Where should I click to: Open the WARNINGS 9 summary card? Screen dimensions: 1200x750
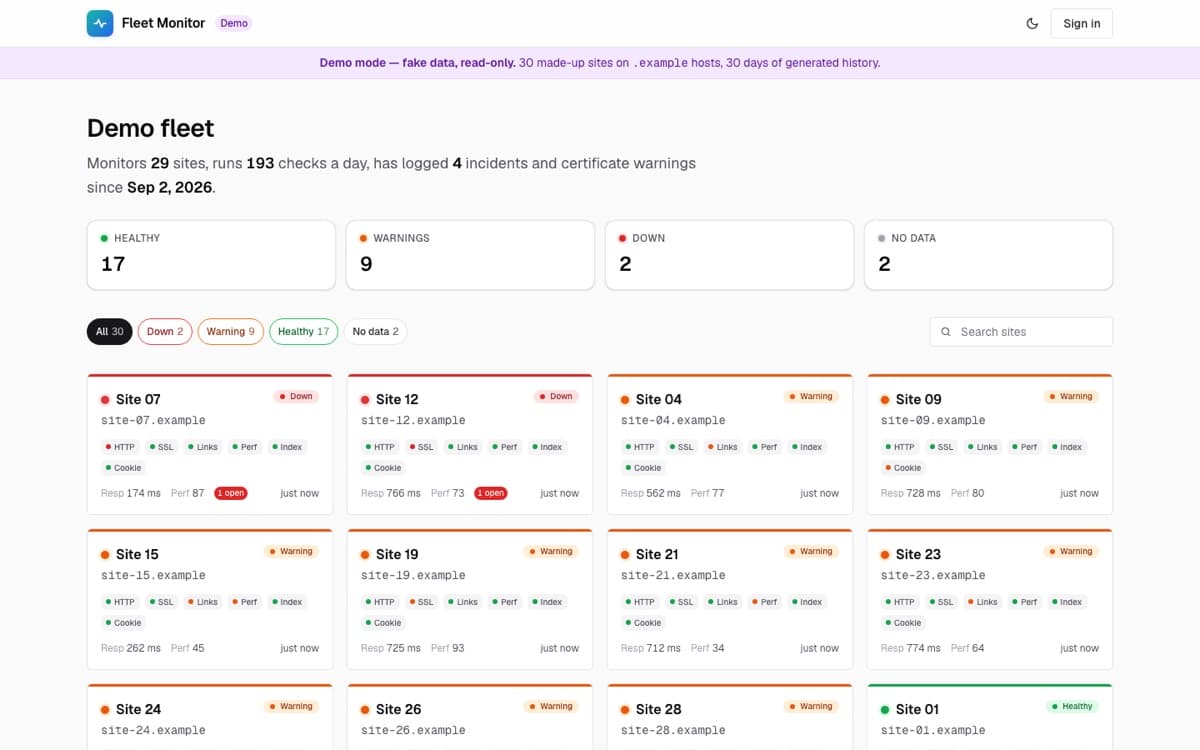pyautogui.click(x=470, y=255)
